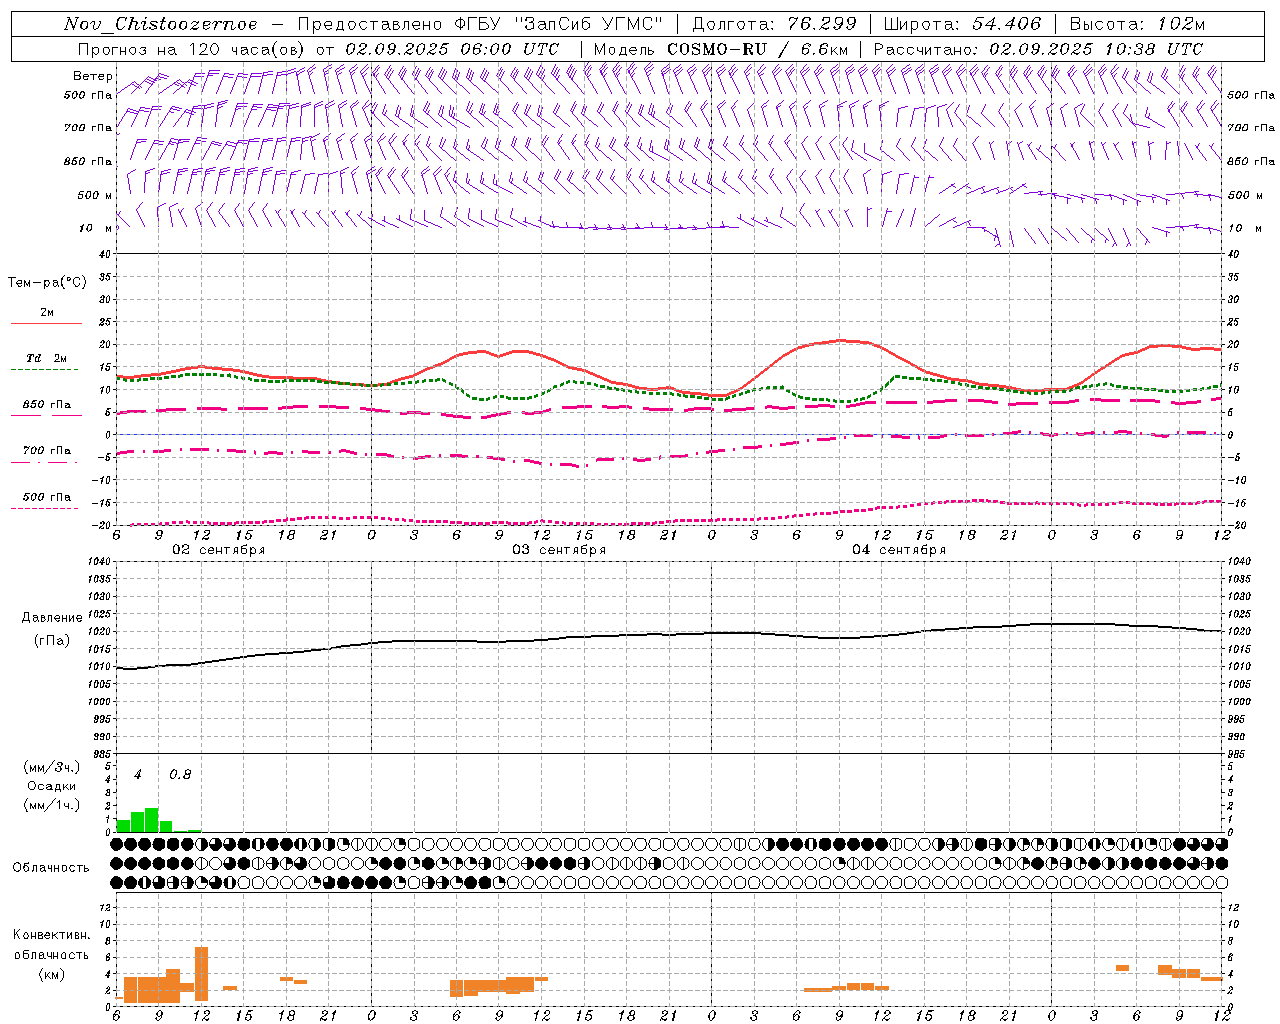1280x1024 pixels.
Task: Click the '(мм/3ч.)' precipitation unit label
Action: (51, 767)
